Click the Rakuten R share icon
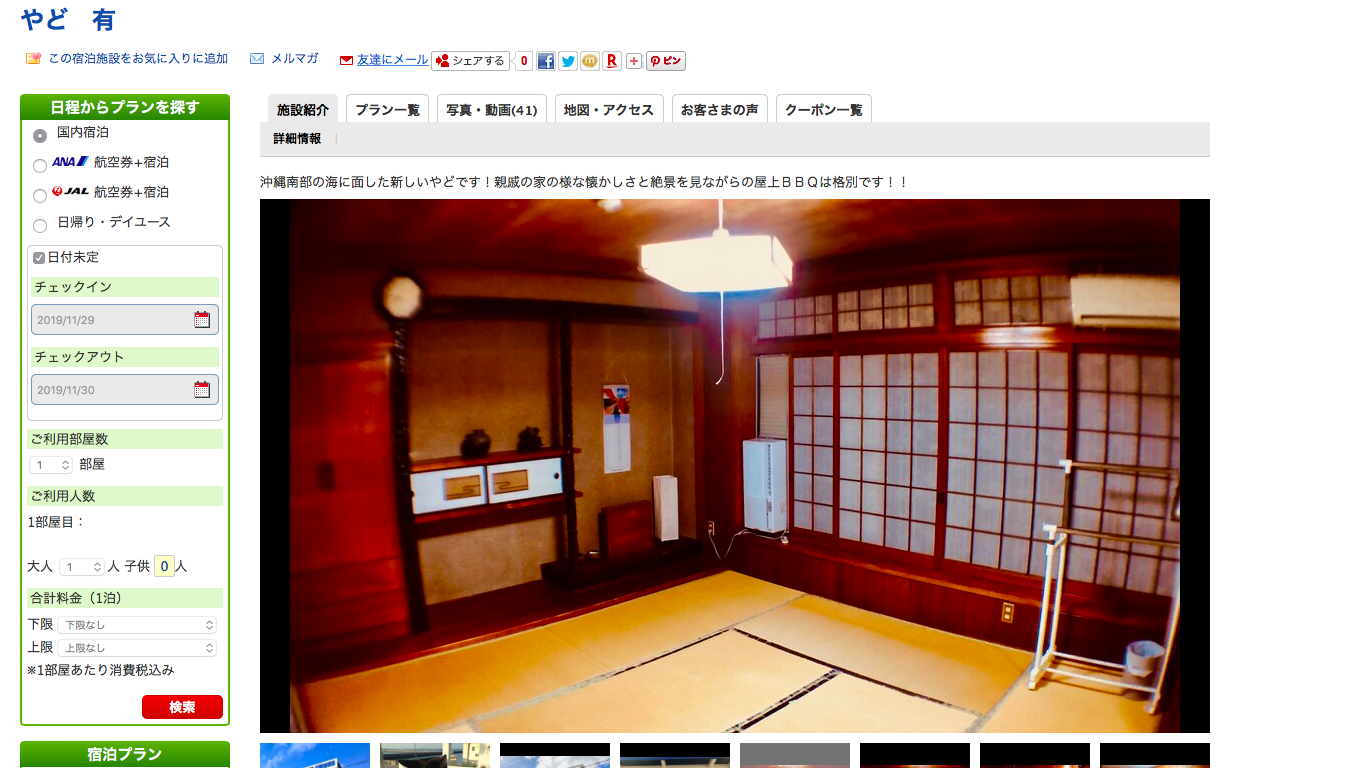Image resolution: width=1366 pixels, height=768 pixels. click(612, 61)
